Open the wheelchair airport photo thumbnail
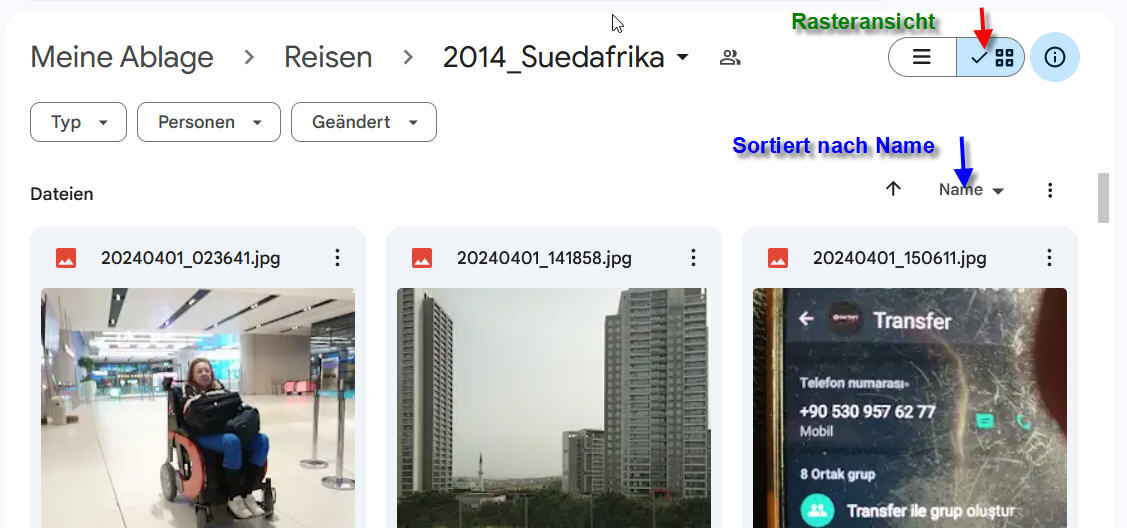Viewport: 1127px width, 528px height. (x=198, y=407)
